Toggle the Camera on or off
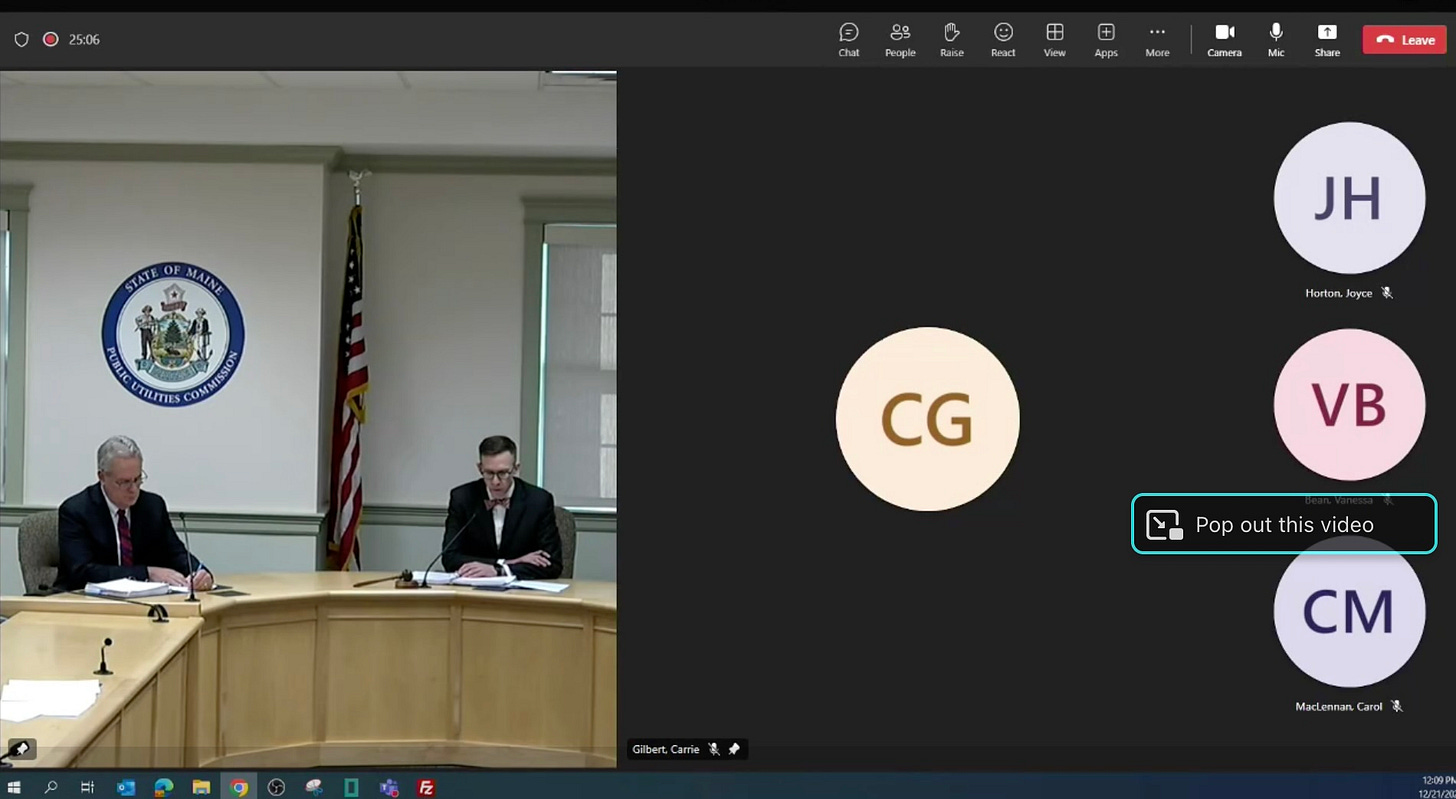 click(1224, 40)
